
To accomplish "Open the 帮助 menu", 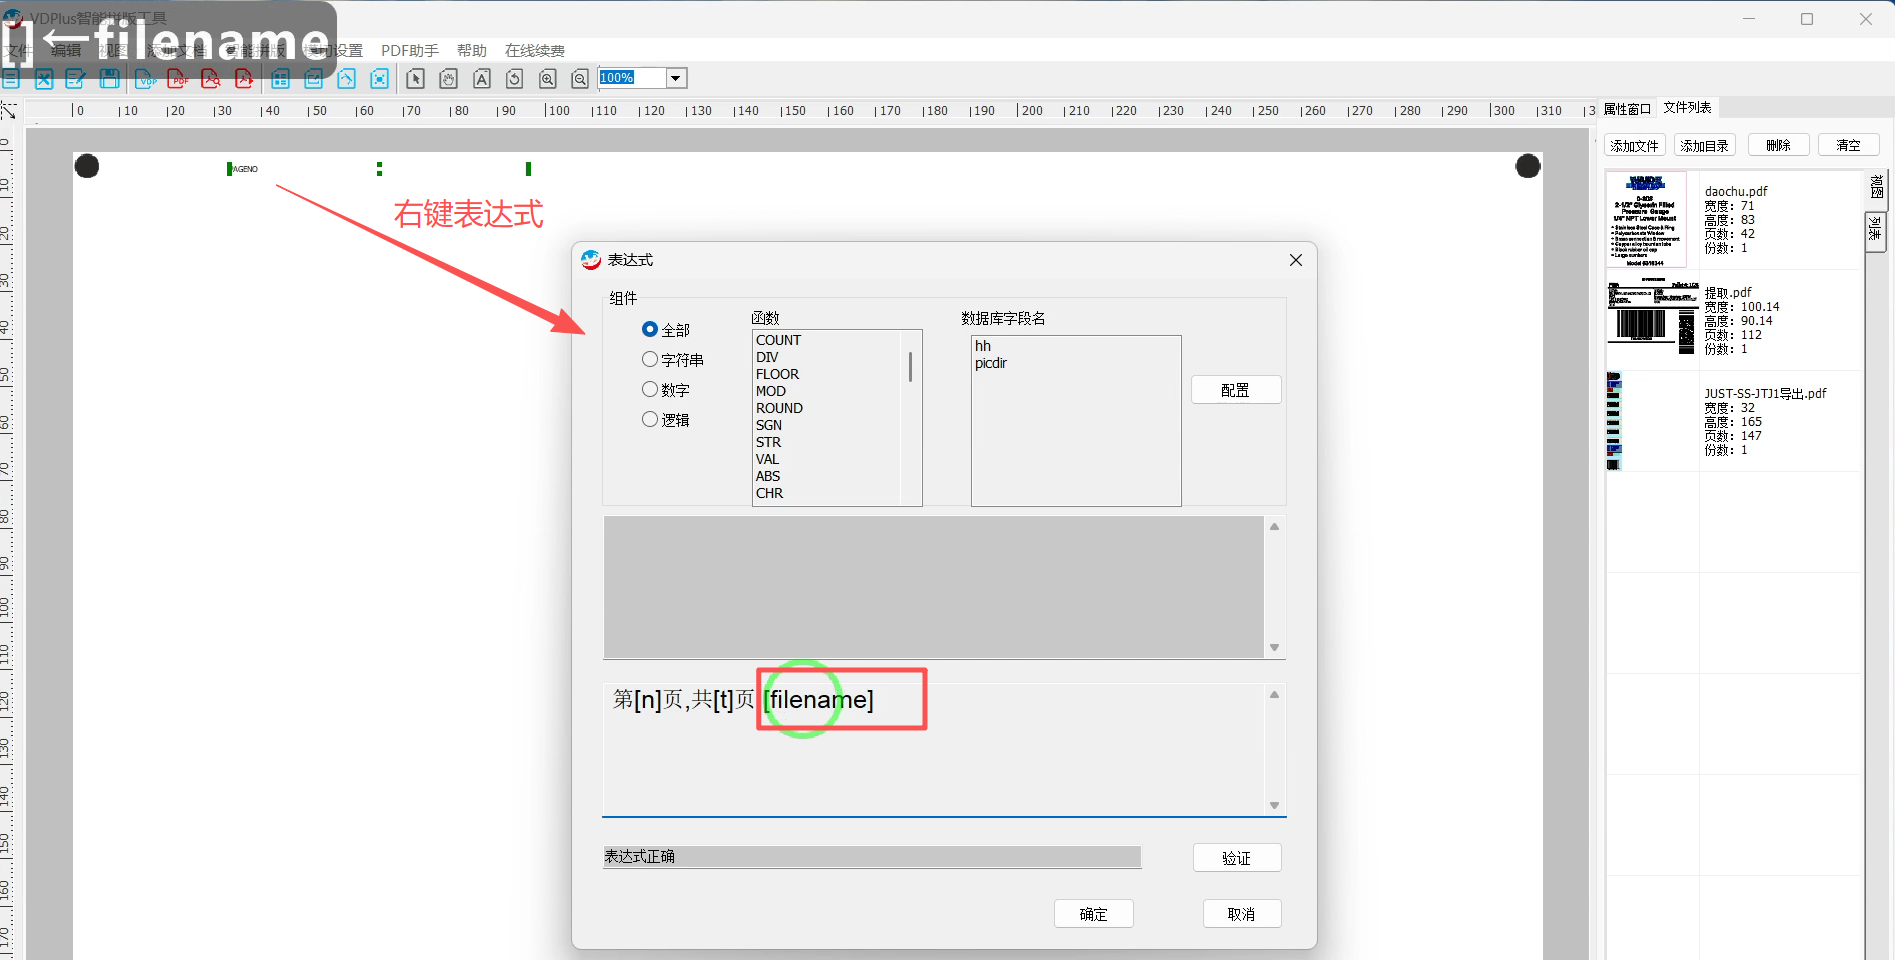I will 472,51.
